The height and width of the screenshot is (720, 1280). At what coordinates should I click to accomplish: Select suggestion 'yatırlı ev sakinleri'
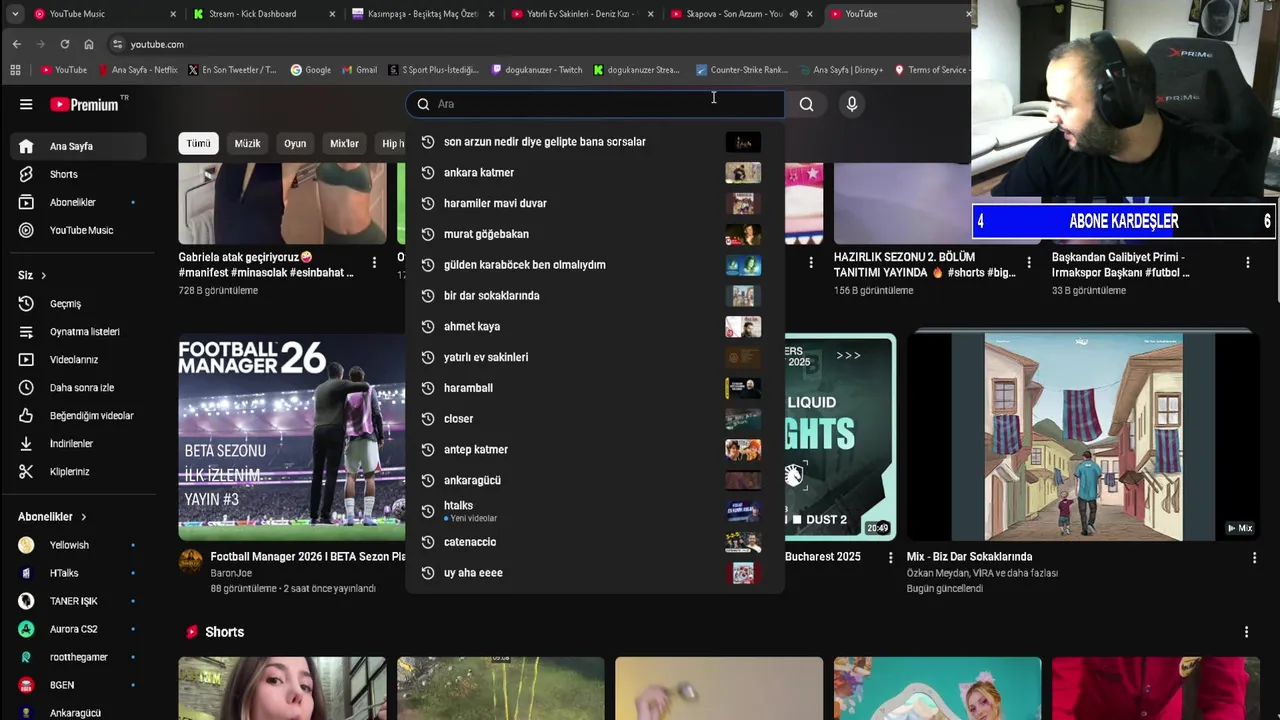595,357
